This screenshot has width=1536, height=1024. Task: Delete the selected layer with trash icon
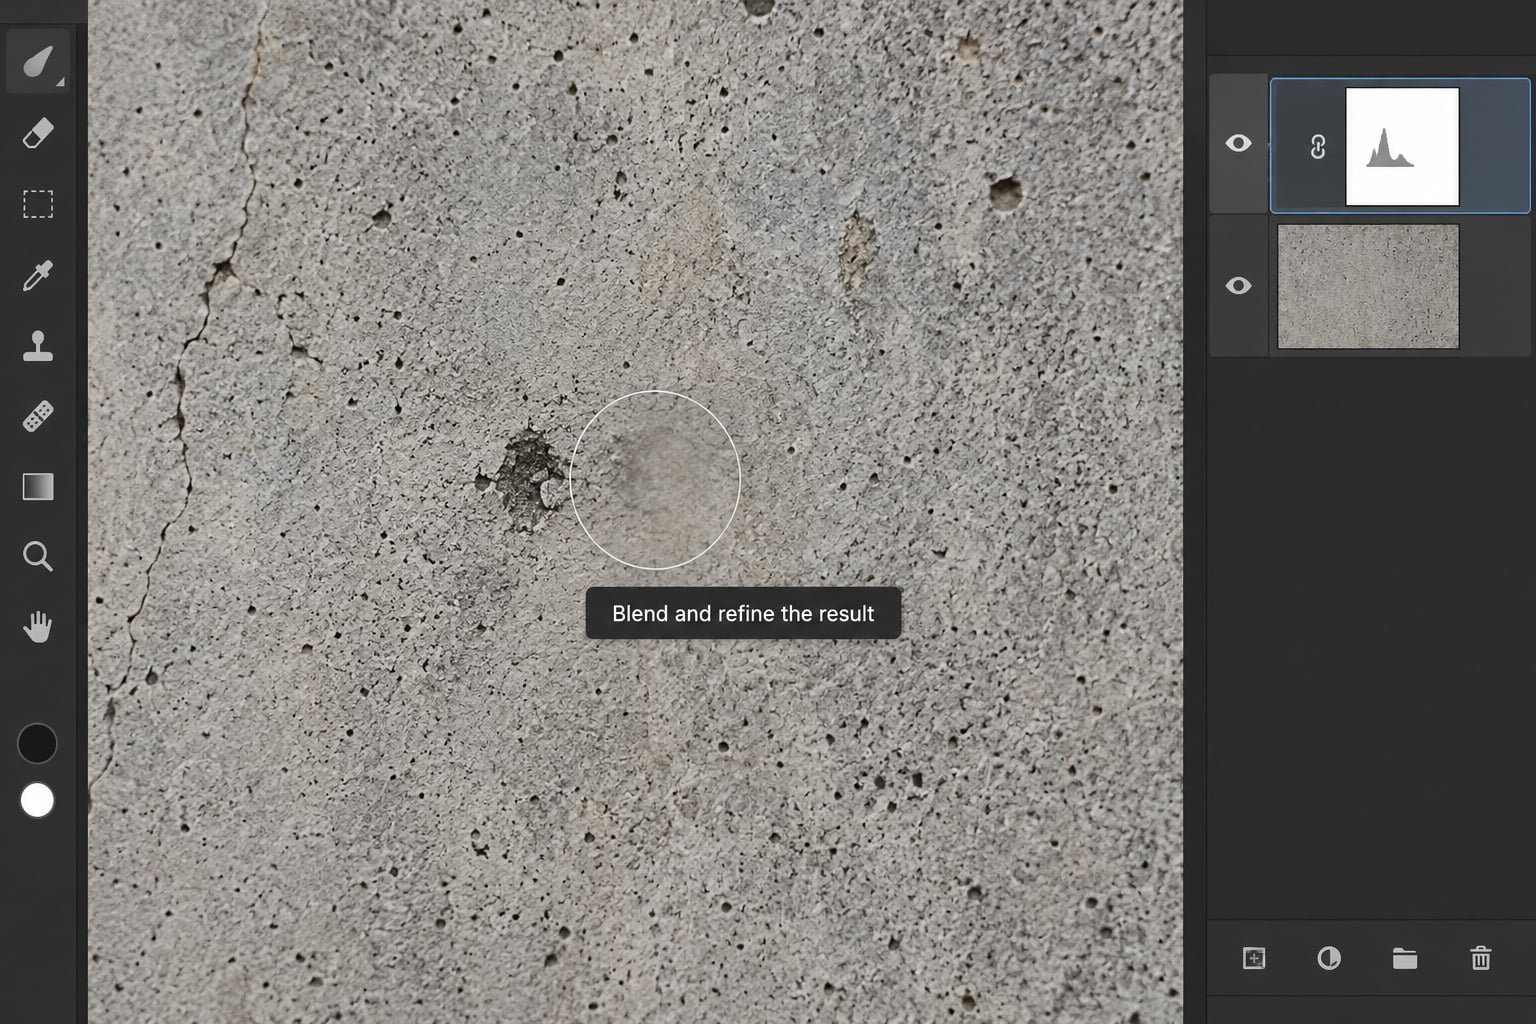click(x=1481, y=958)
